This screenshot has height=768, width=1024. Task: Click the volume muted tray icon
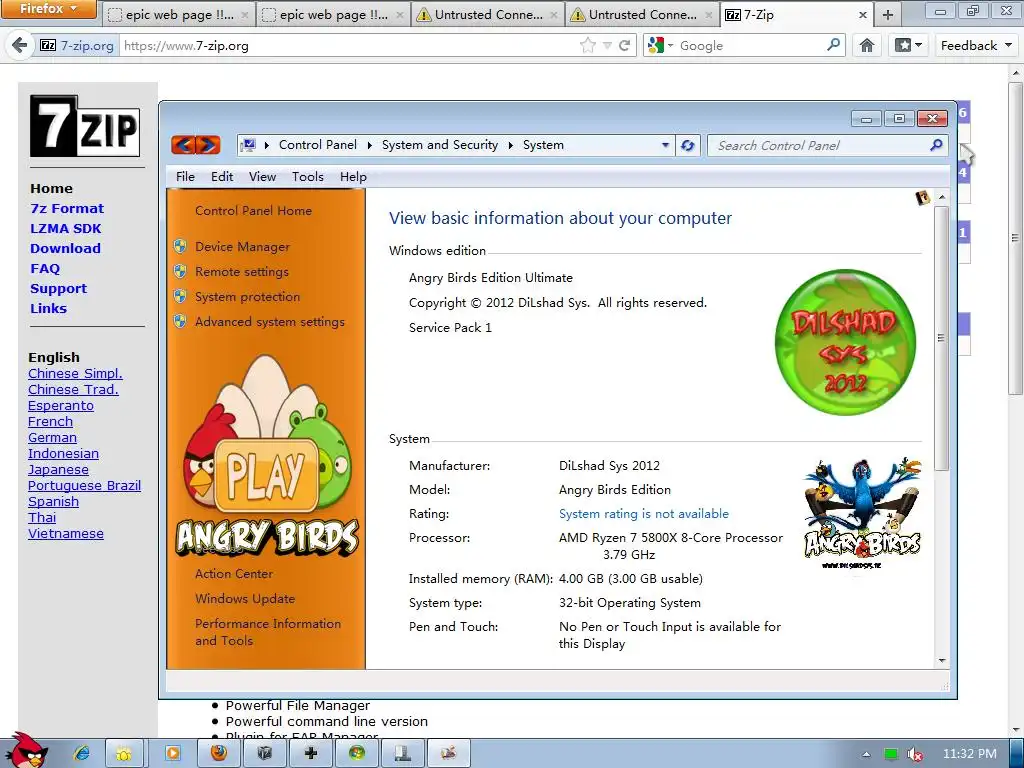pyautogui.click(x=914, y=754)
